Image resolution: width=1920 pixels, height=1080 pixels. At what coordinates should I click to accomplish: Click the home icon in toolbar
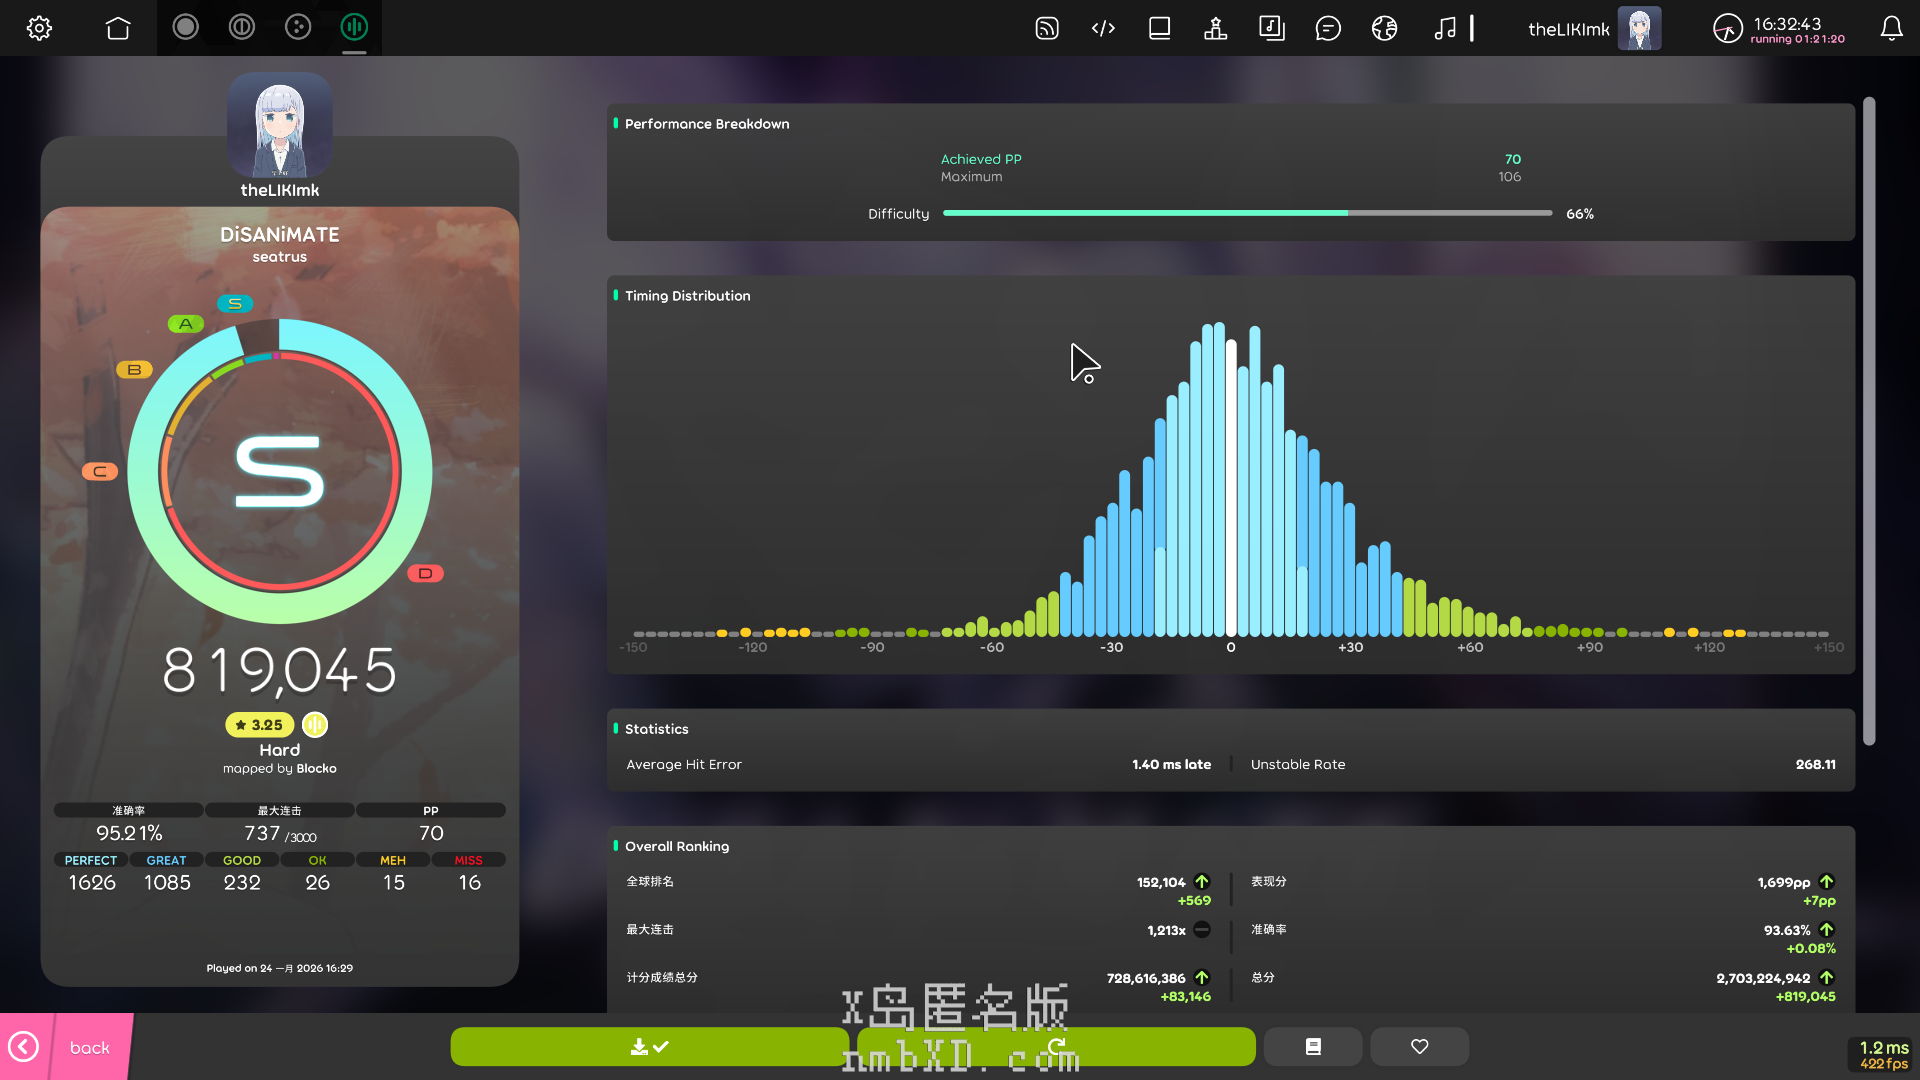tap(118, 28)
